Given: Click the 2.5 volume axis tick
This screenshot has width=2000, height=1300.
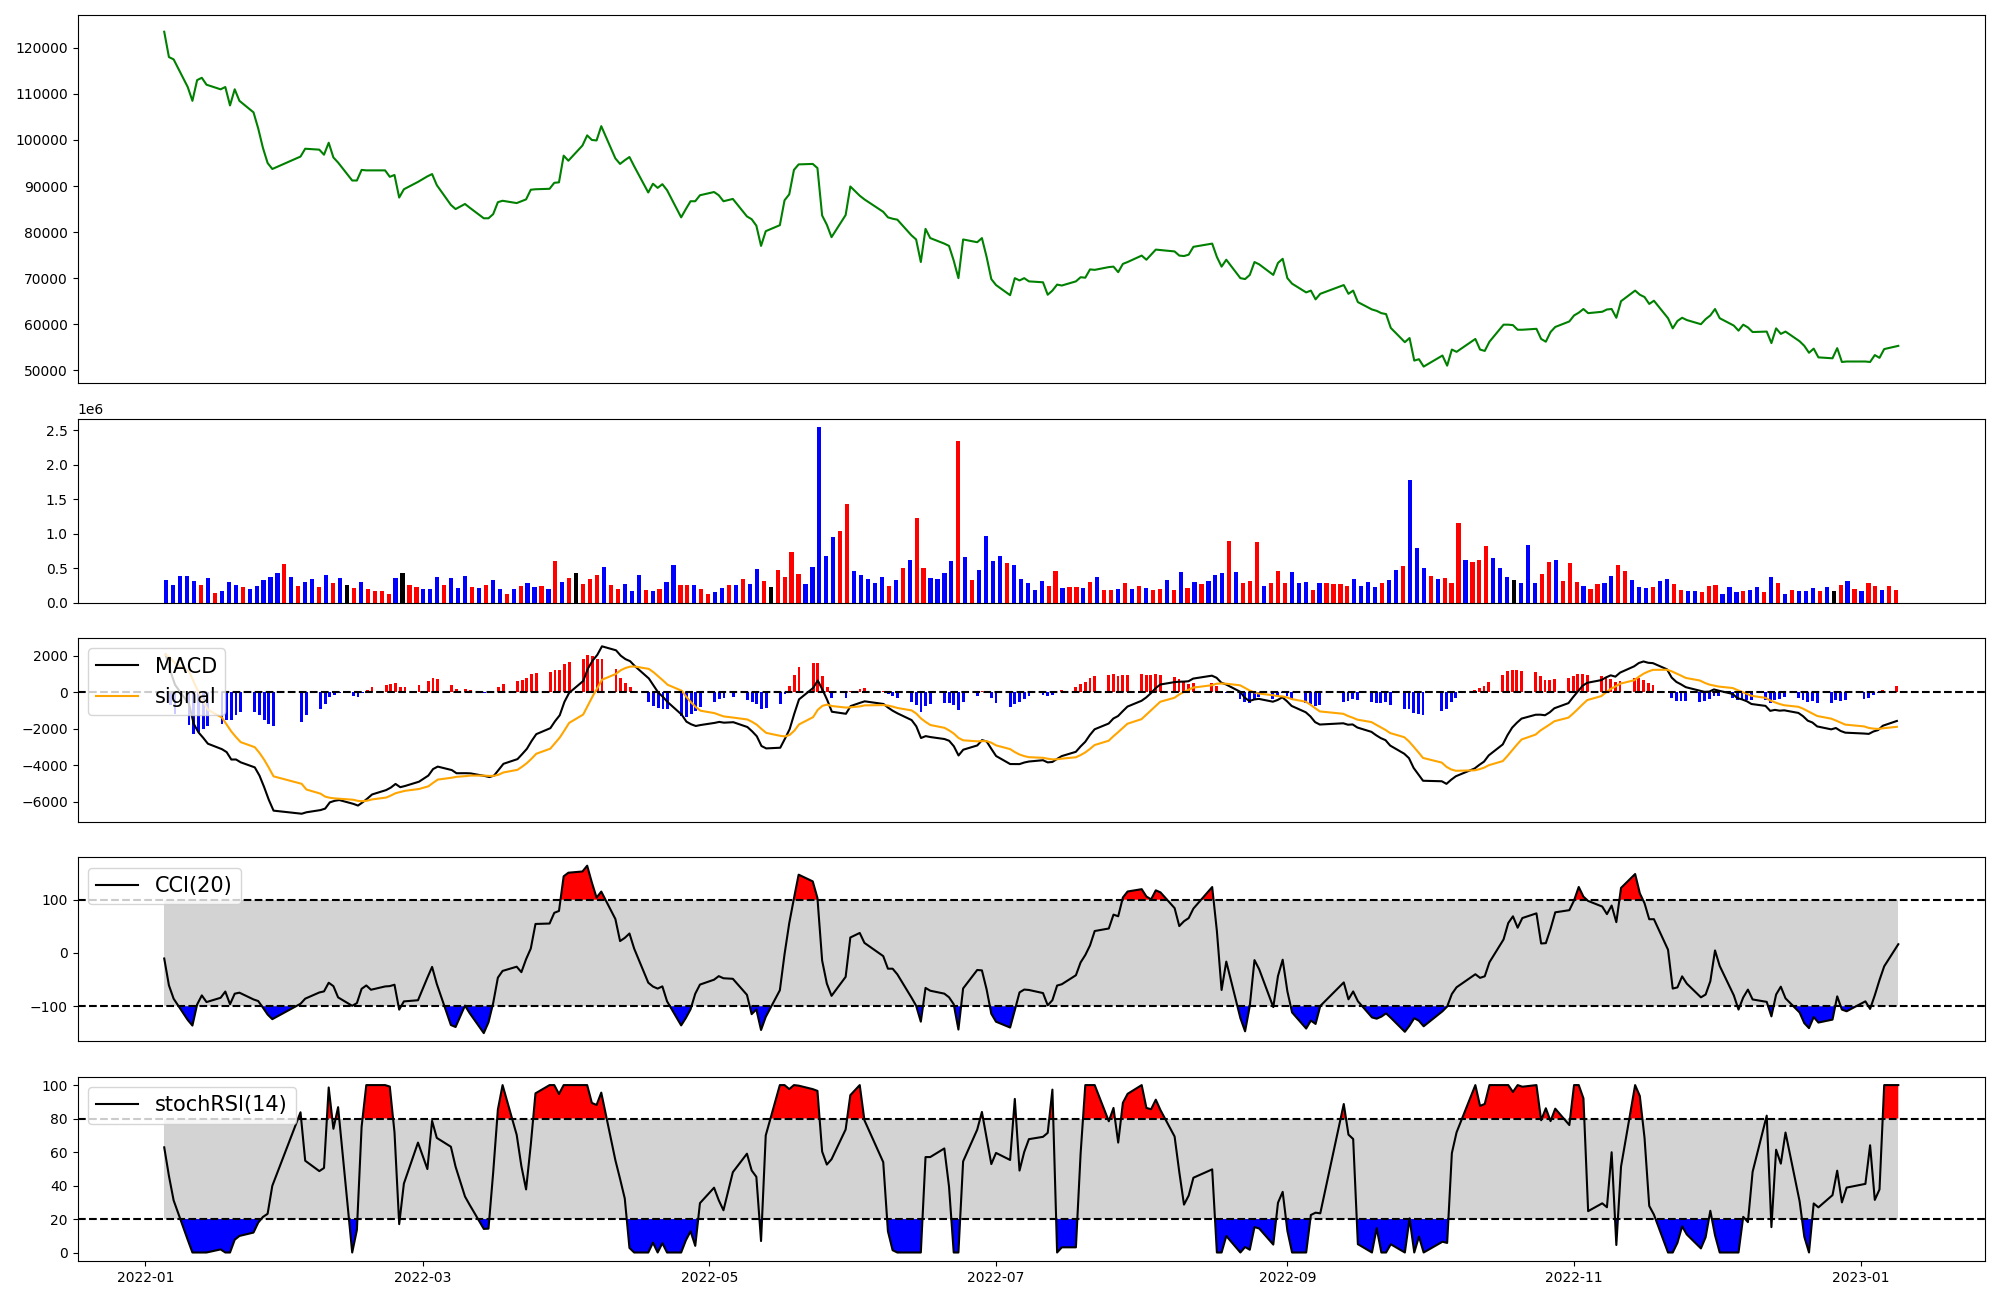Looking at the screenshot, I should 57,431.
